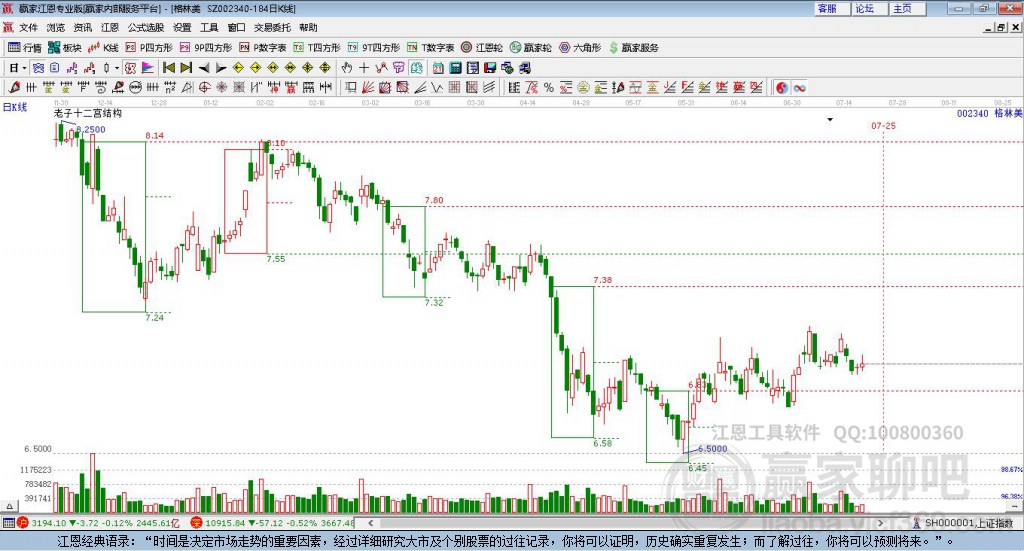Open the 工具 menu
The width and height of the screenshot is (1024, 551).
coord(209,27)
